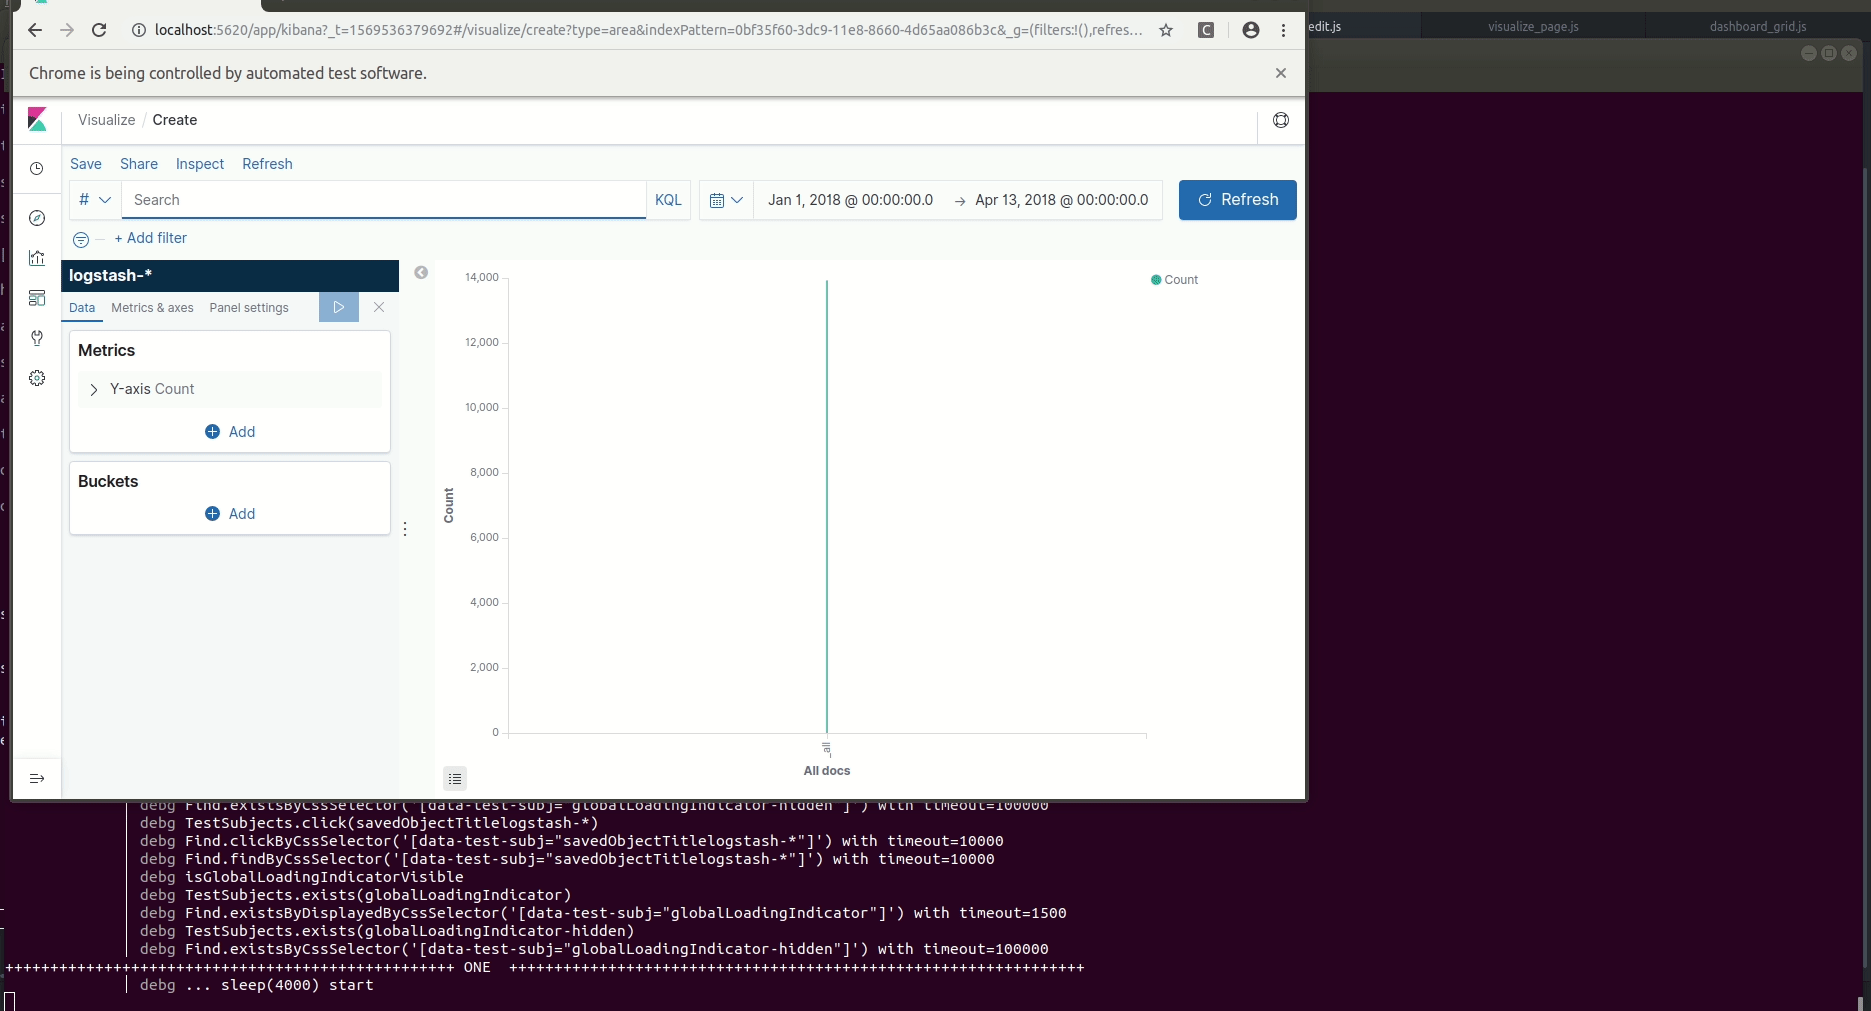Click the All docs axis label
Image resolution: width=1871 pixels, height=1011 pixels.
pyautogui.click(x=827, y=771)
